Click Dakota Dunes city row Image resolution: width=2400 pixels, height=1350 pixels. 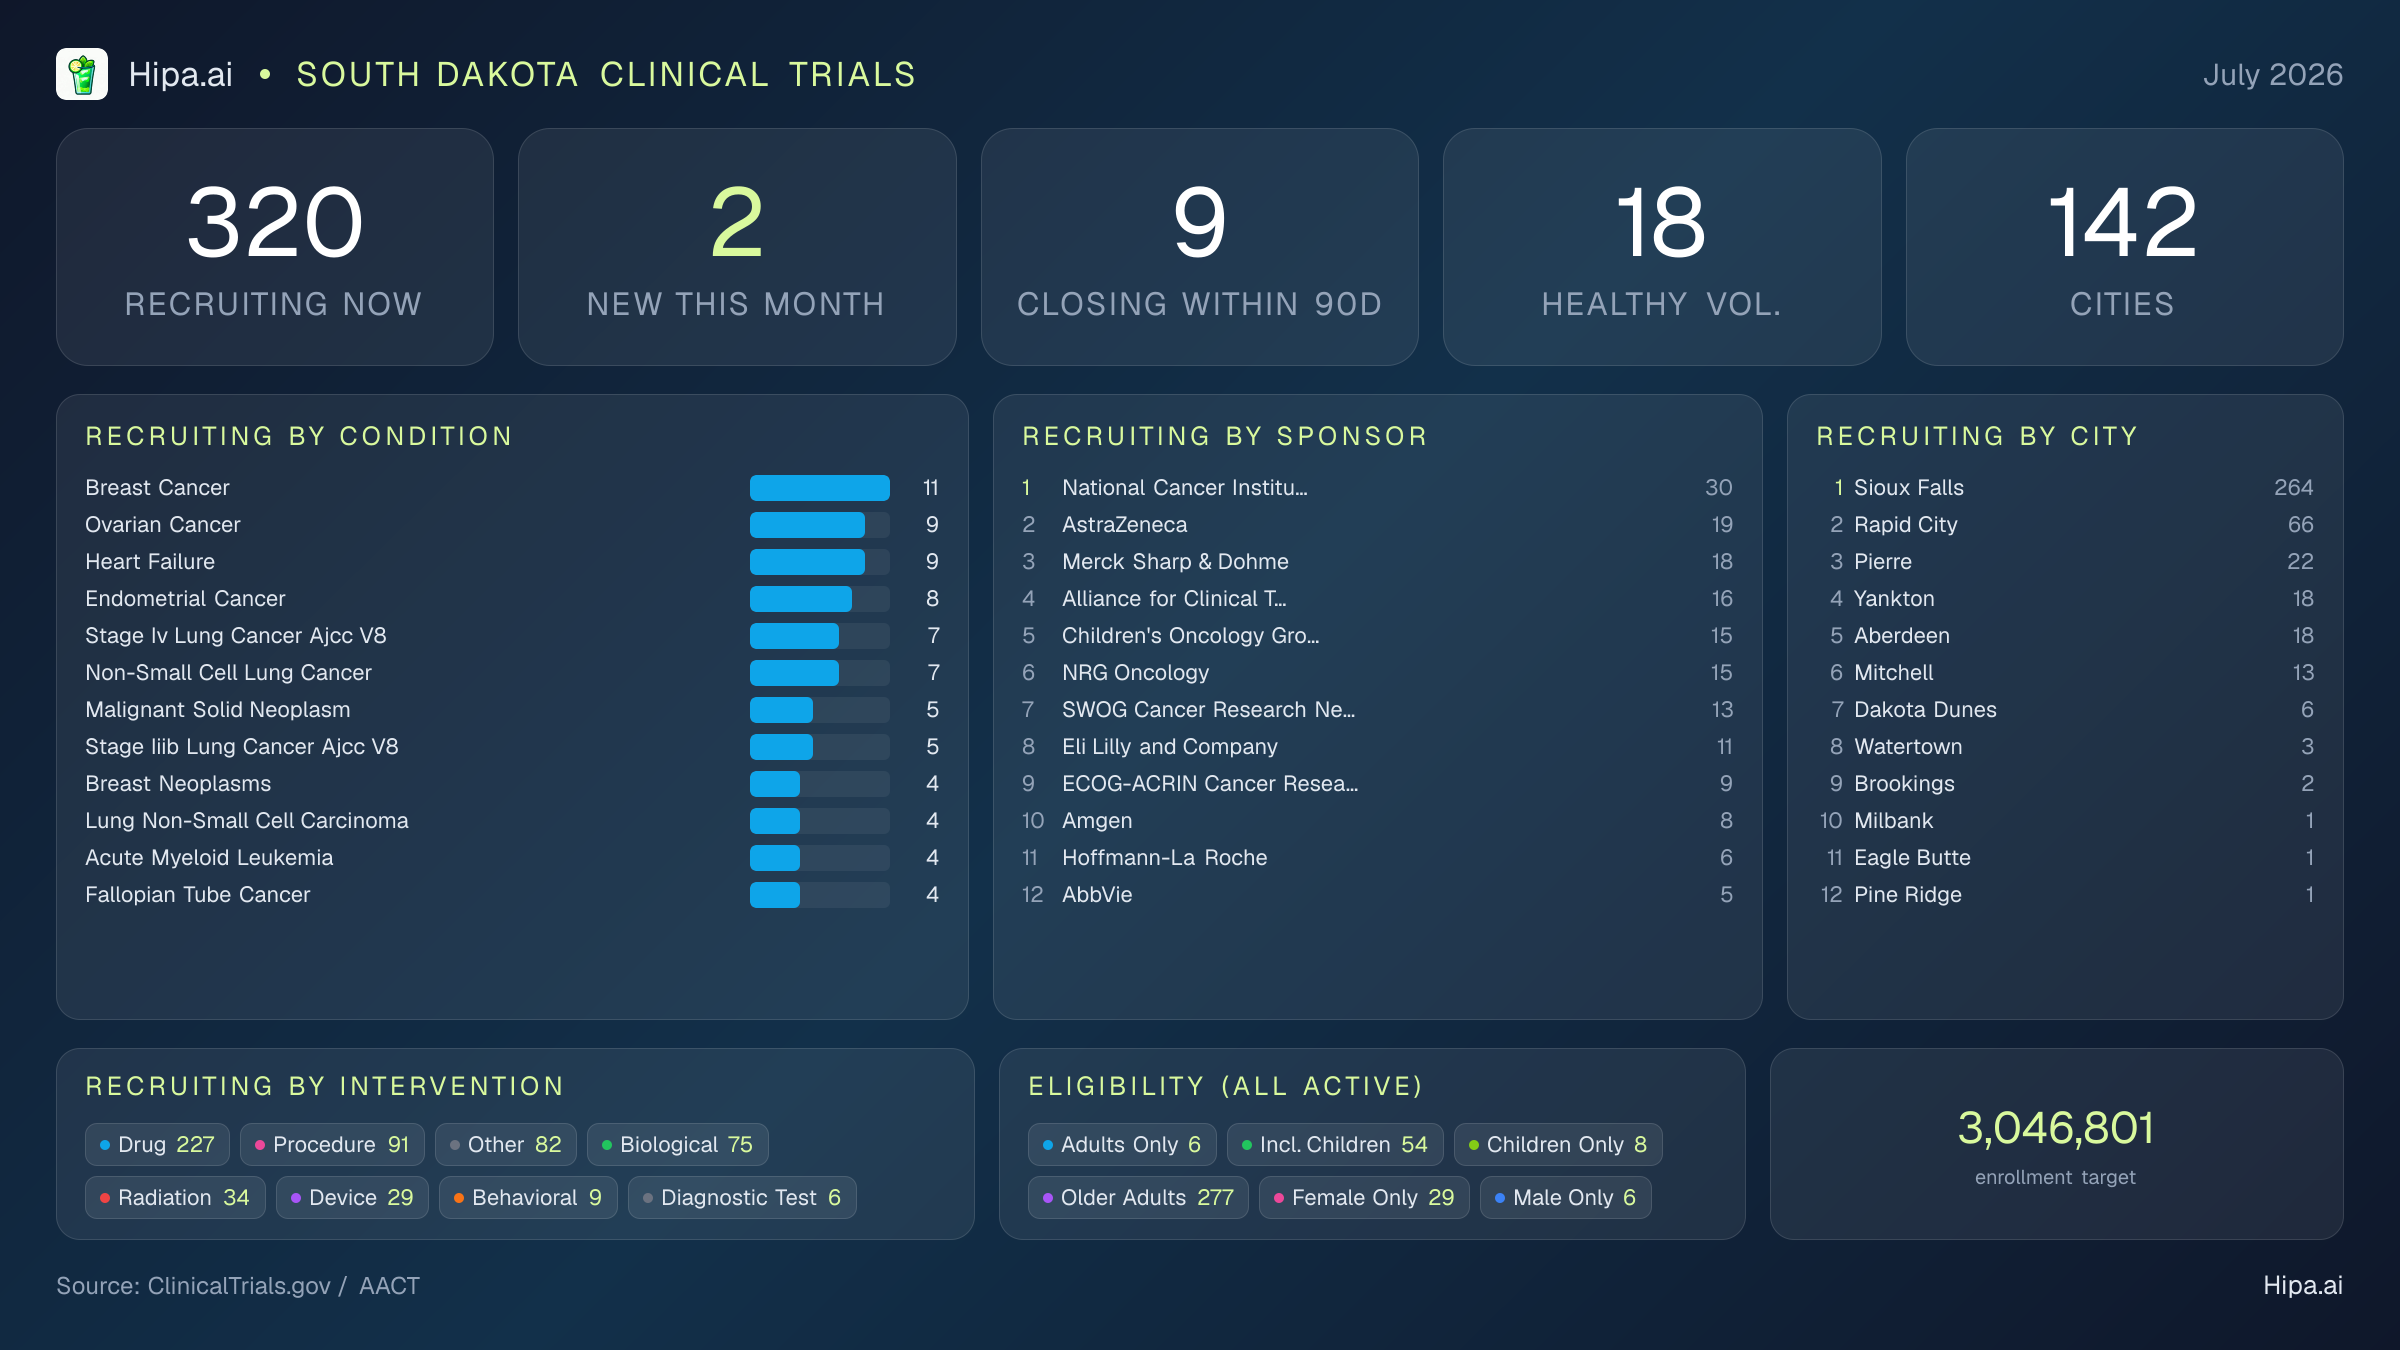point(2065,710)
